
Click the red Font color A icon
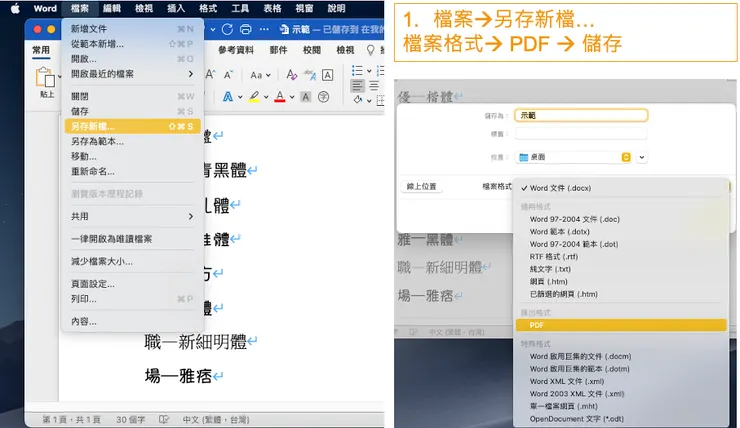280,97
